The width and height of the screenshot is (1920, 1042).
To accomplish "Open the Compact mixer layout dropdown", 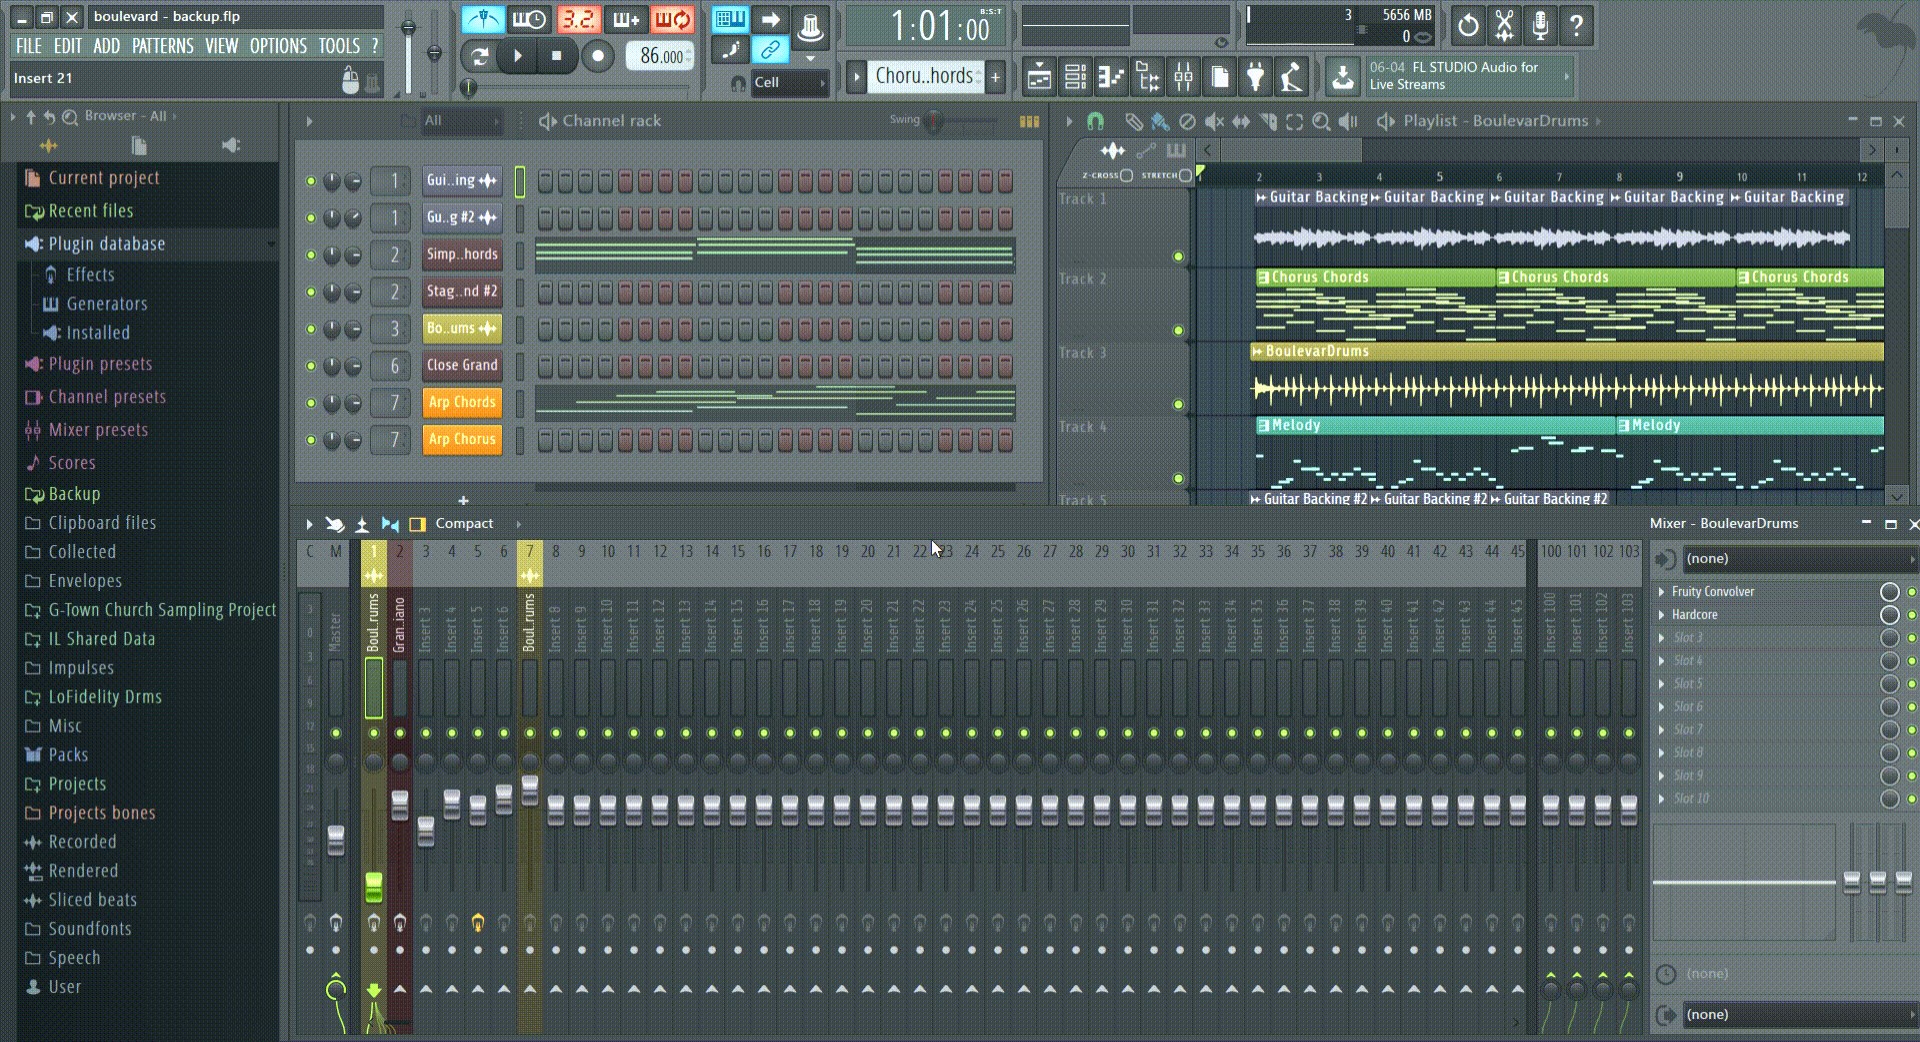I will pyautogui.click(x=464, y=524).
